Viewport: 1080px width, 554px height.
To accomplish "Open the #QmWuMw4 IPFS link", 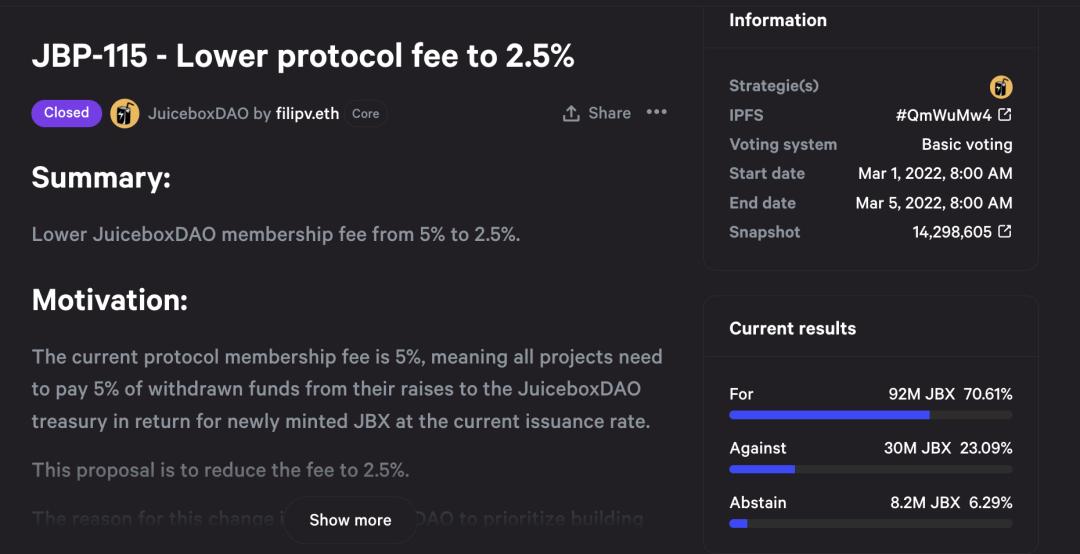I will [x=943, y=115].
